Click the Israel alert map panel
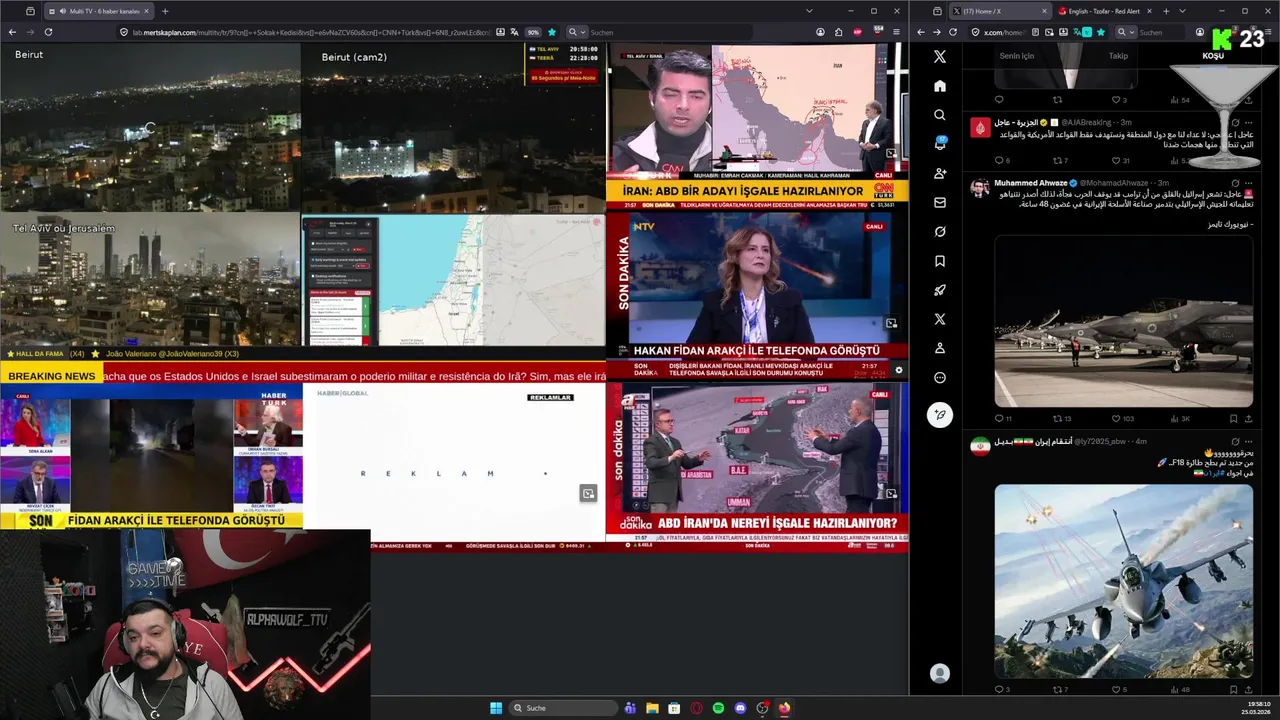The width and height of the screenshot is (1280, 720). (x=453, y=280)
